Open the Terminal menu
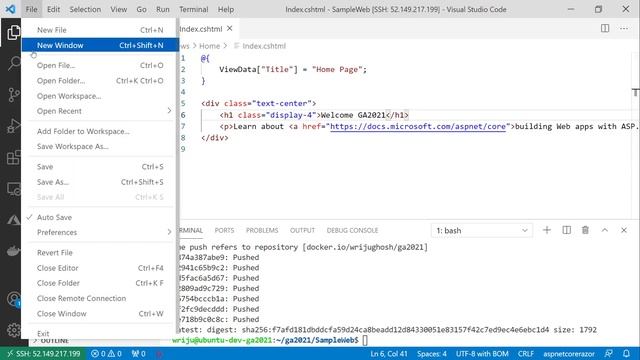Screen dimensions: 640x360 (x=193, y=9)
